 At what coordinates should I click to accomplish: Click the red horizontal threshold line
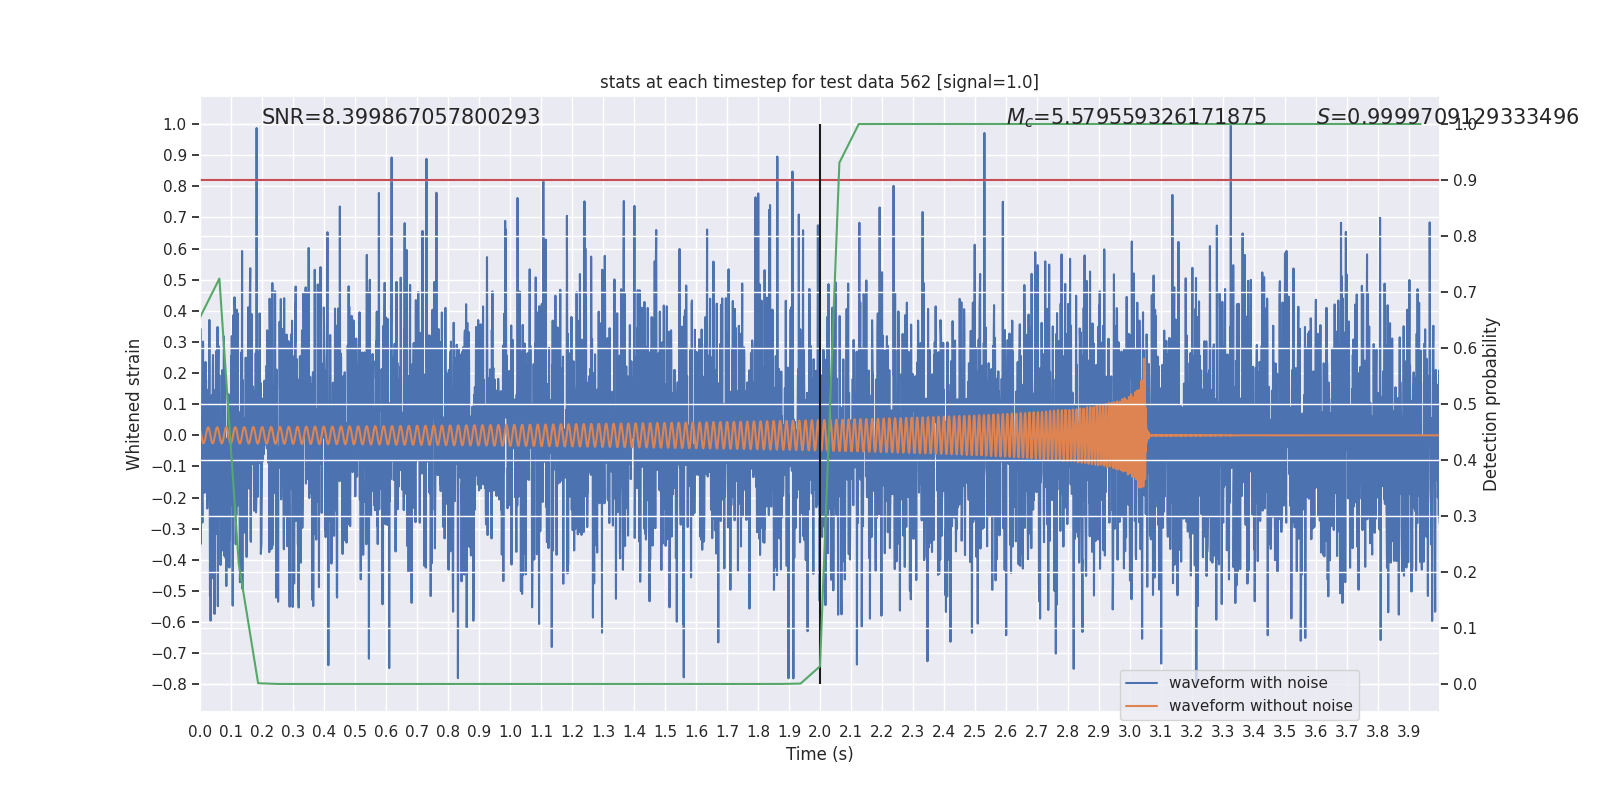(819, 180)
